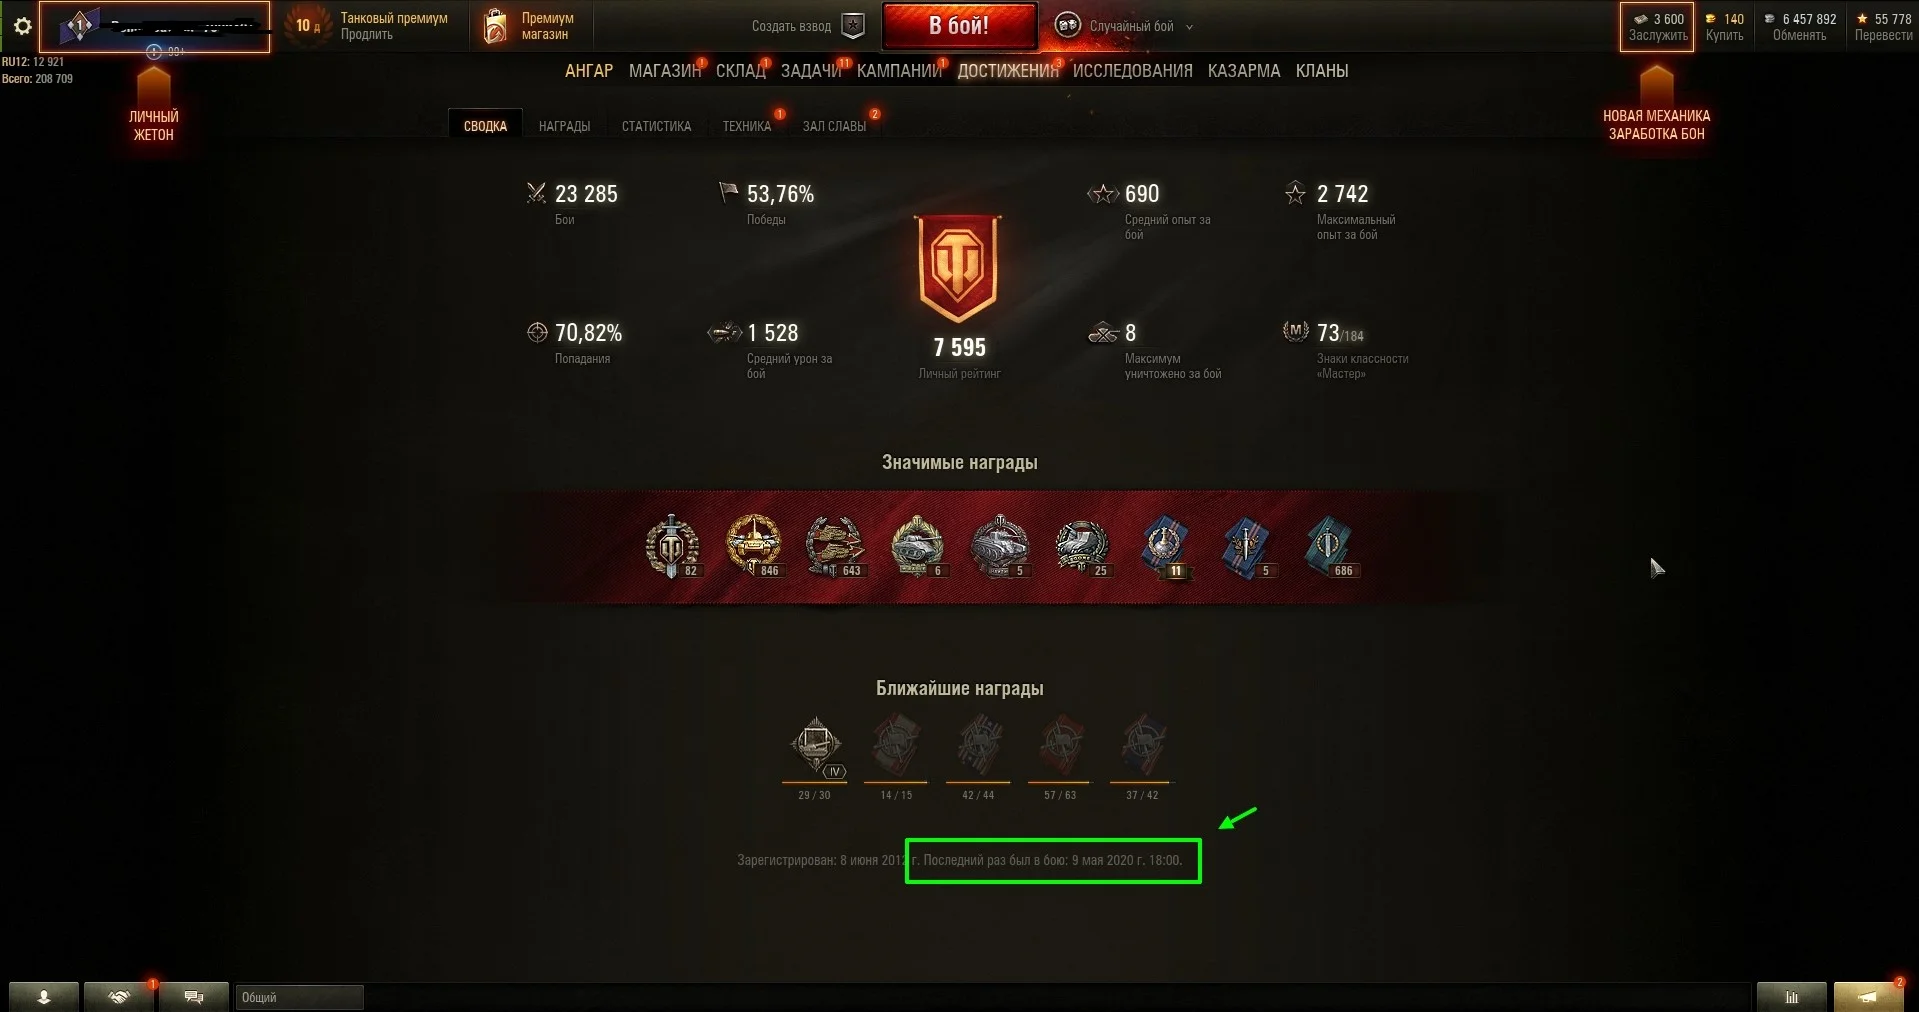Click the statistics bars icon bottom right
This screenshot has height=1012, width=1919.
click(1792, 997)
